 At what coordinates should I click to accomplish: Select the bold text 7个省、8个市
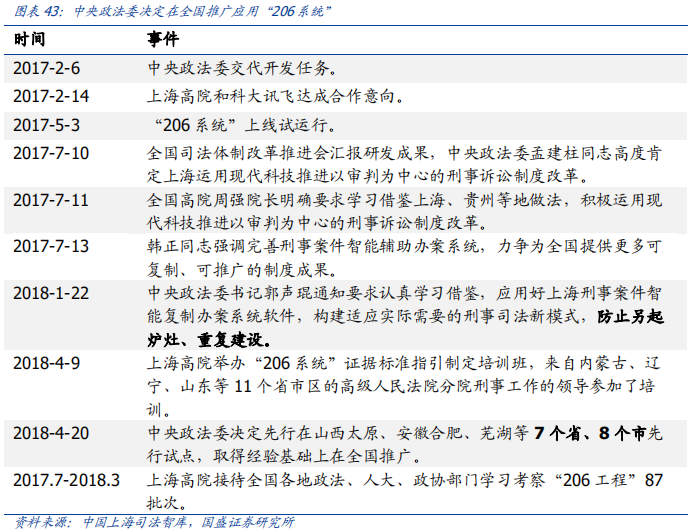click(590, 433)
